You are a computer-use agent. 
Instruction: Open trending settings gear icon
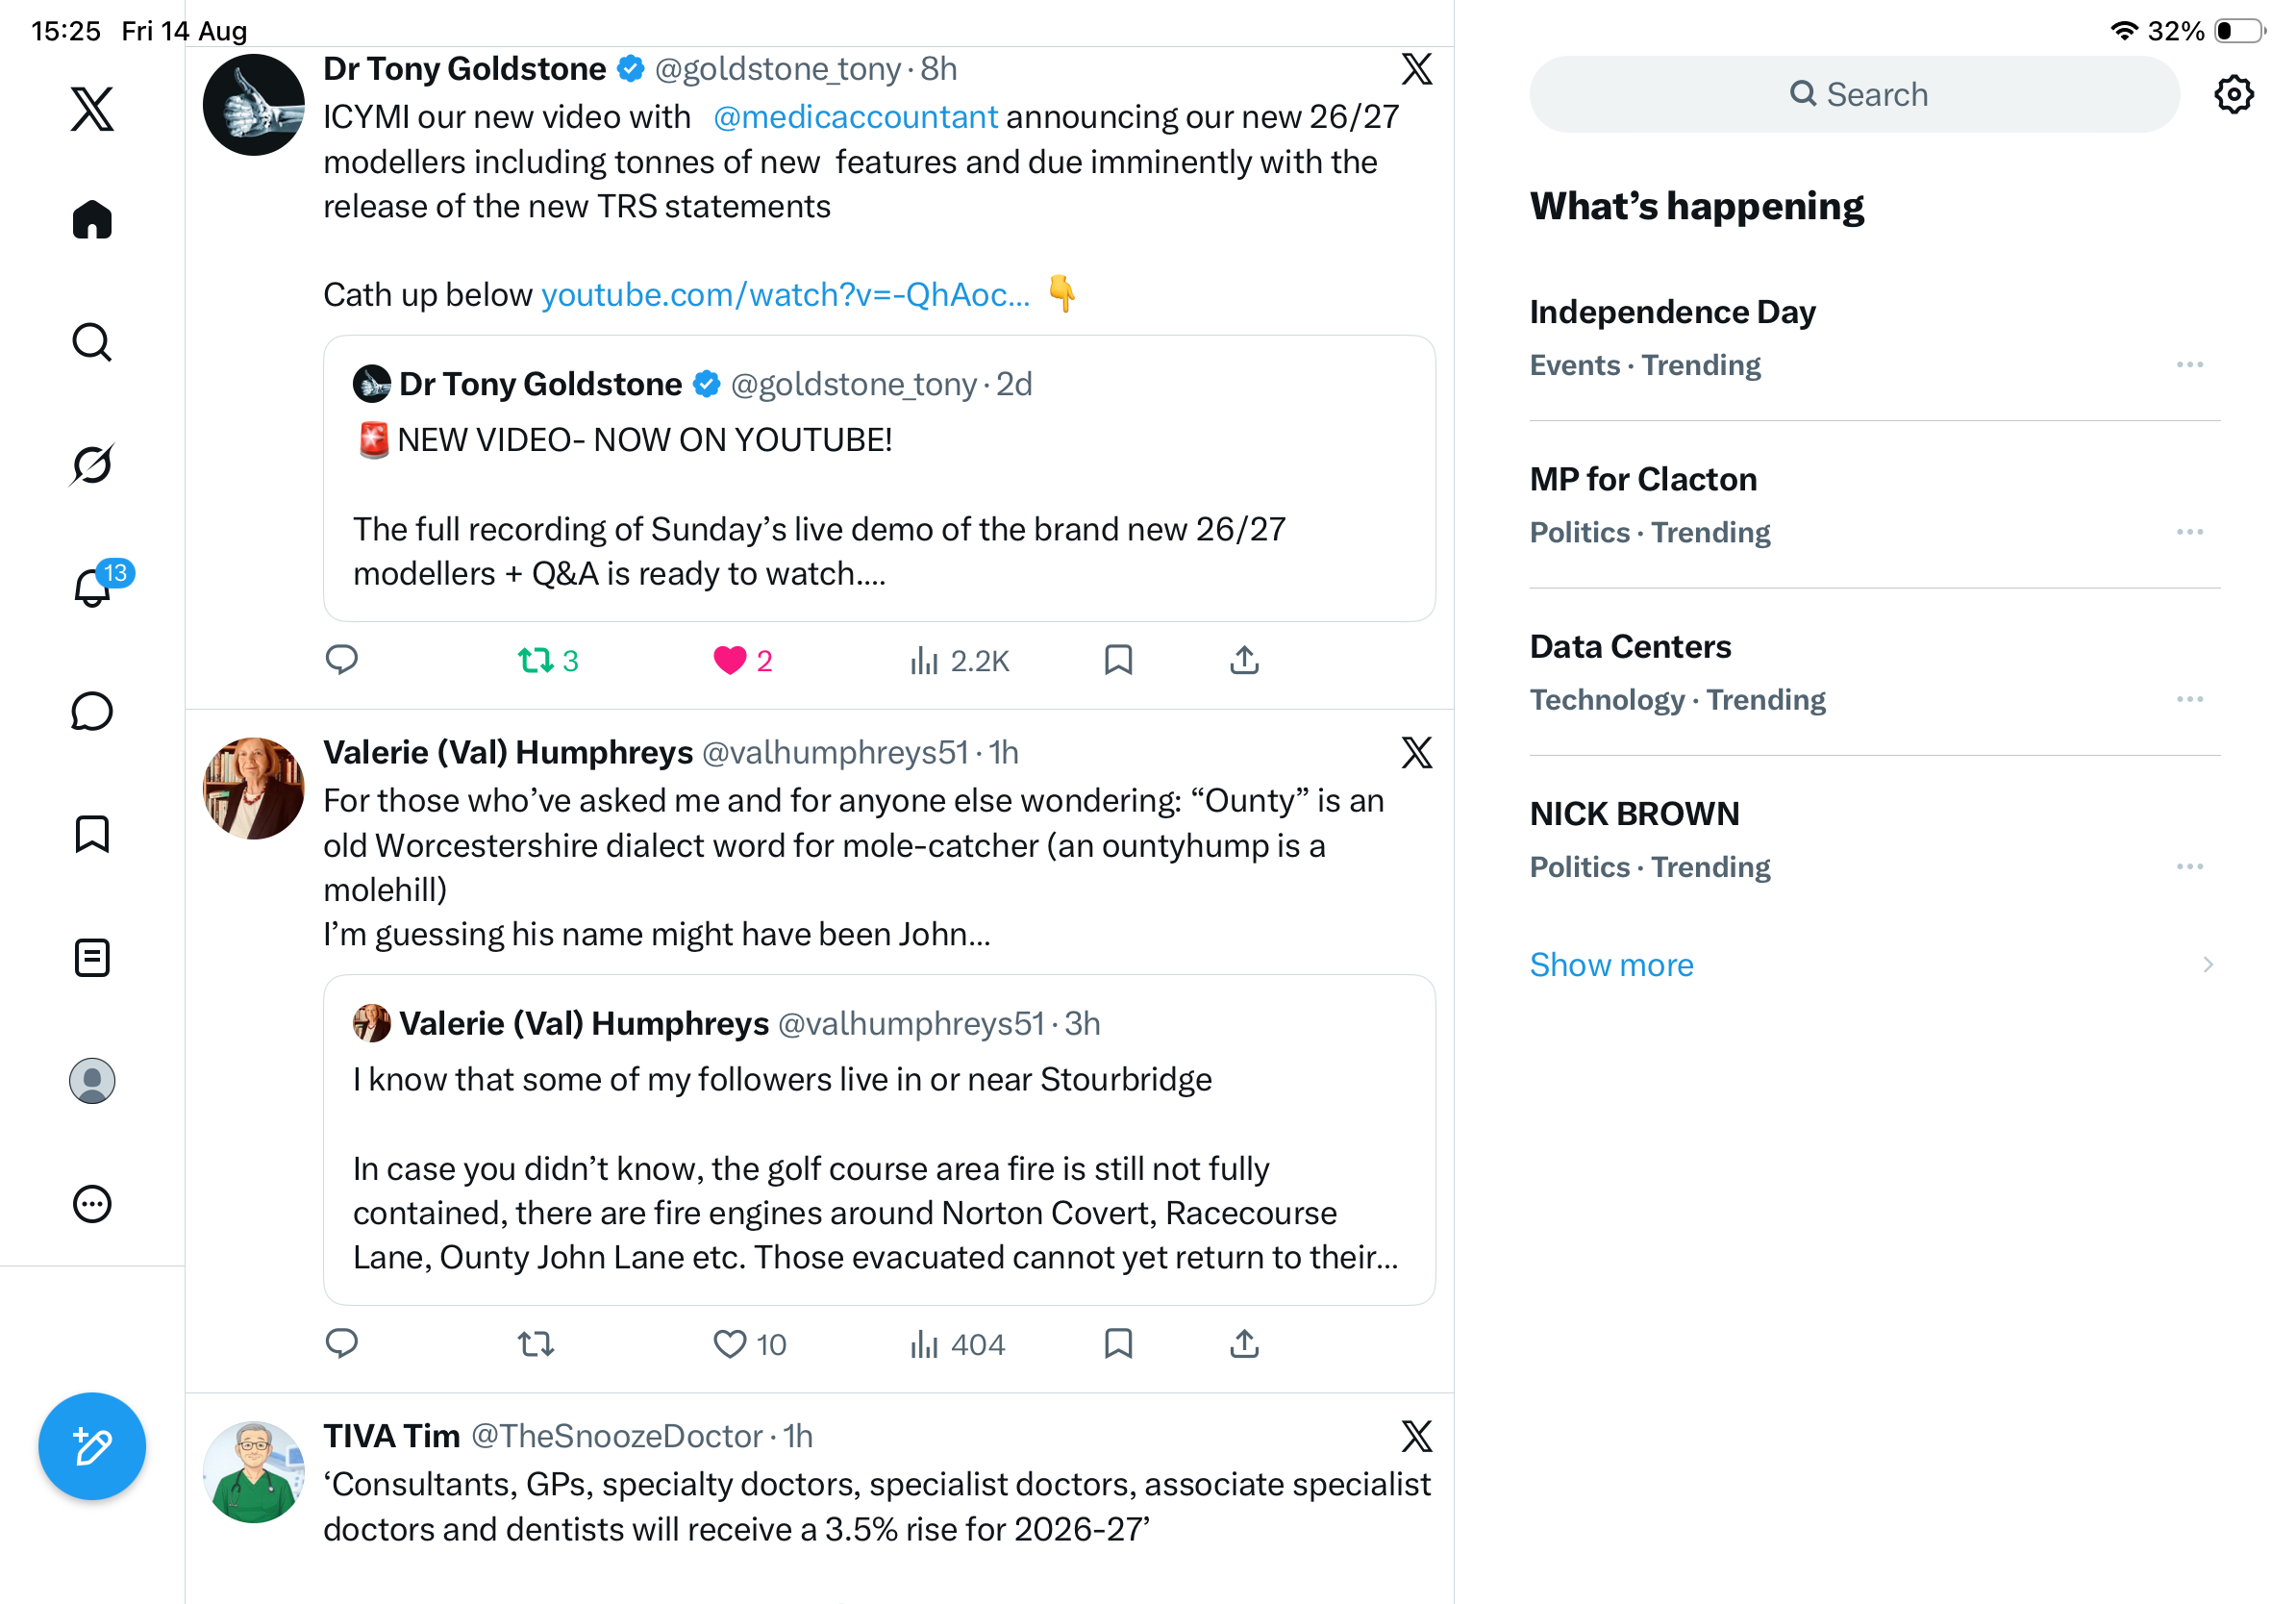pos(2233,94)
